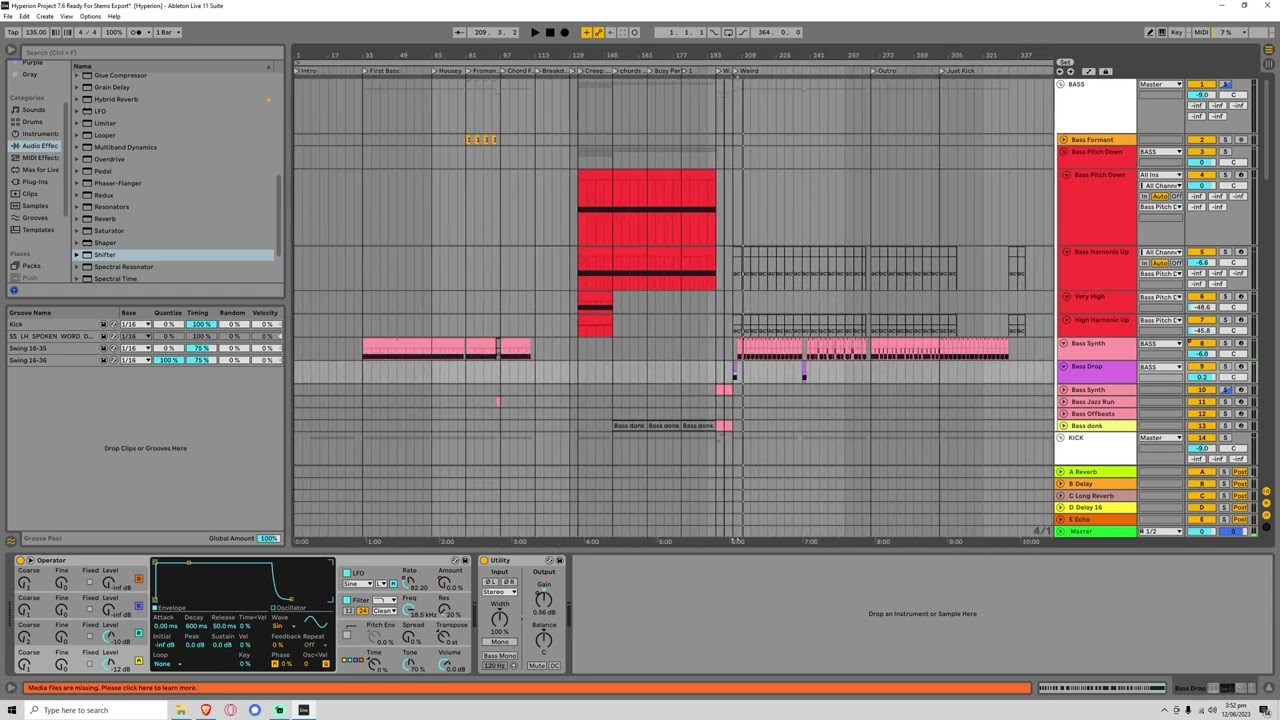The width and height of the screenshot is (1280, 720).
Task: Toggle the Utility device activator
Action: [484, 560]
